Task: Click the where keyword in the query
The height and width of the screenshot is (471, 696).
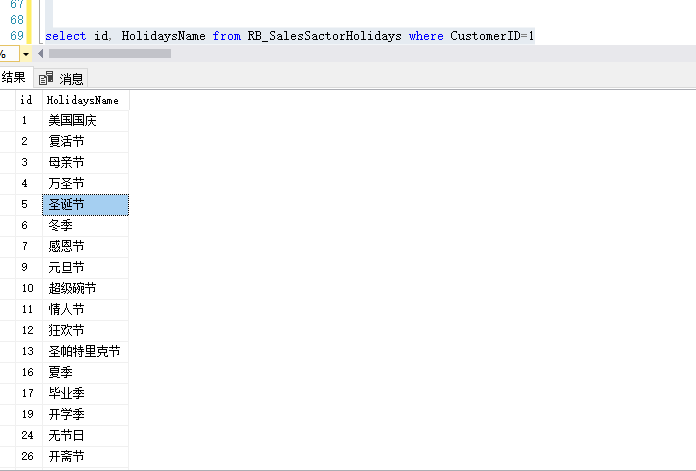Action: [426, 36]
